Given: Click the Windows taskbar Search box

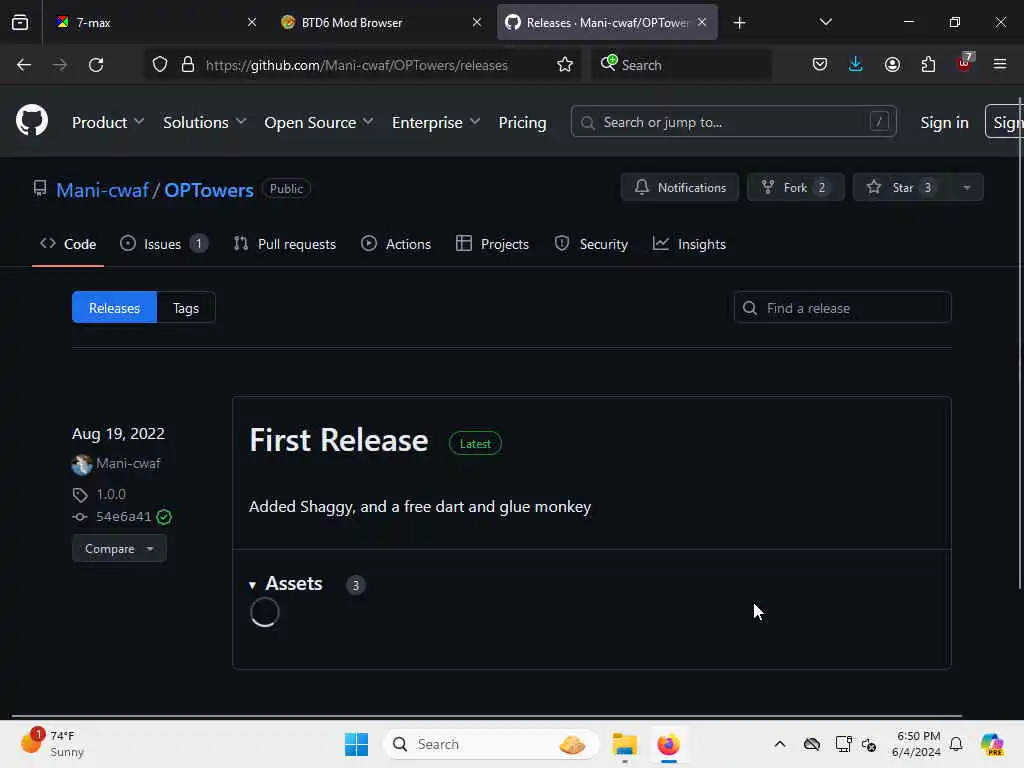Looking at the screenshot, I should tap(490, 744).
